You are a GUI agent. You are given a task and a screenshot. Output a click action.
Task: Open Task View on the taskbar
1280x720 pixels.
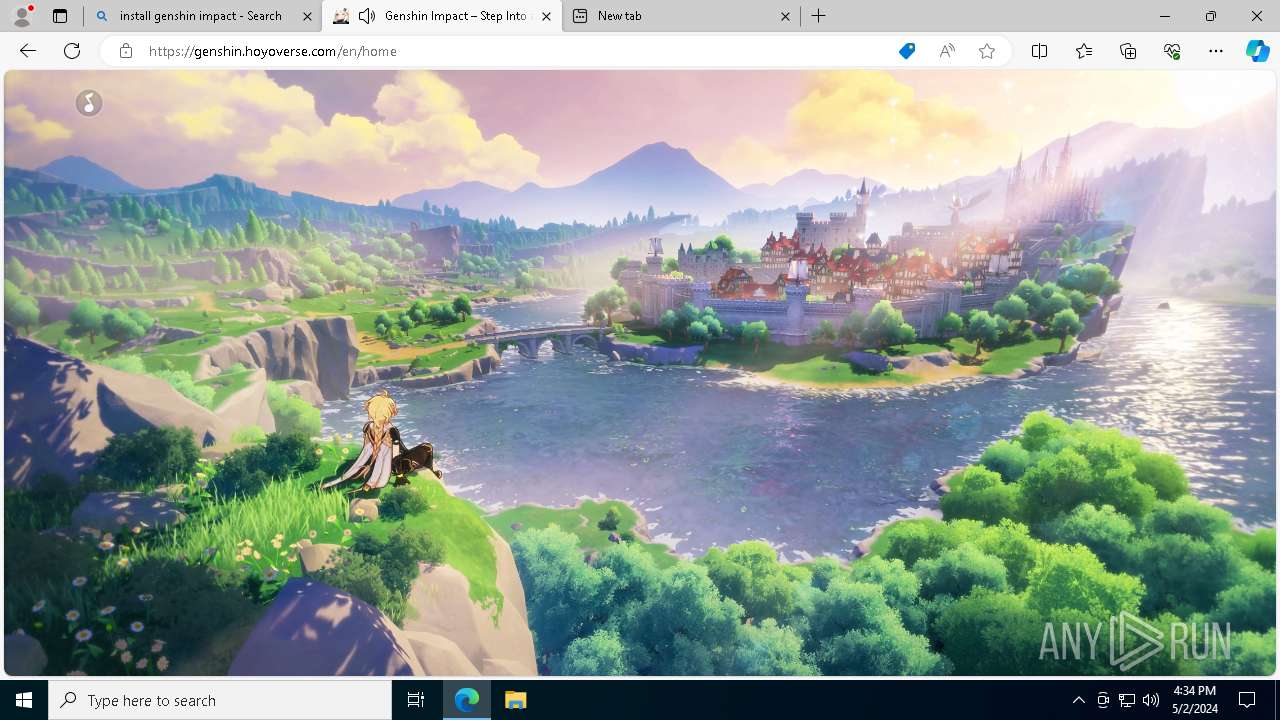click(x=416, y=700)
